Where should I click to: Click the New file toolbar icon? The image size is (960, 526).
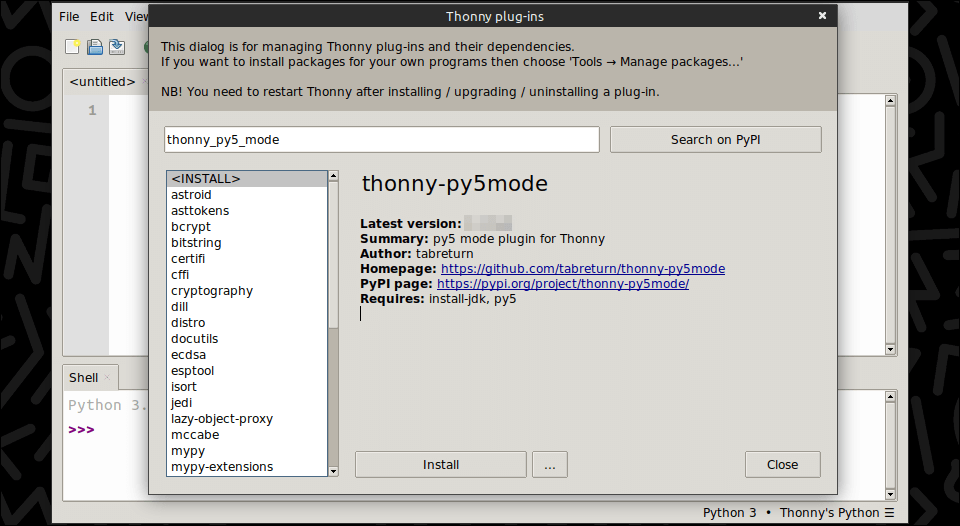click(x=73, y=47)
